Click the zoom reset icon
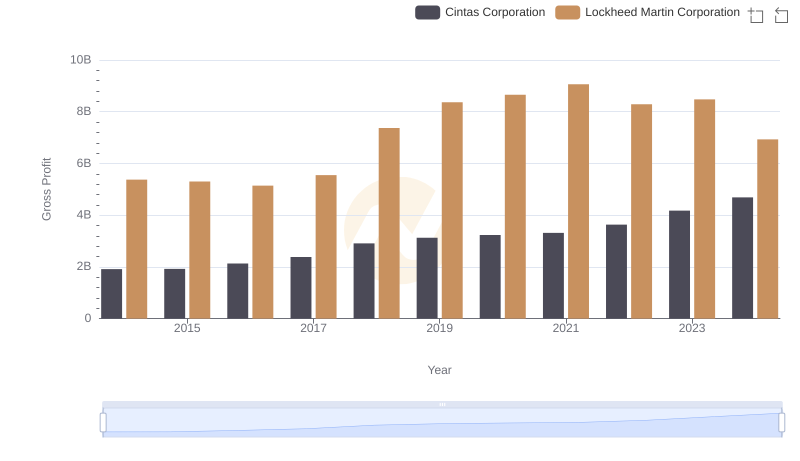 [781, 15]
